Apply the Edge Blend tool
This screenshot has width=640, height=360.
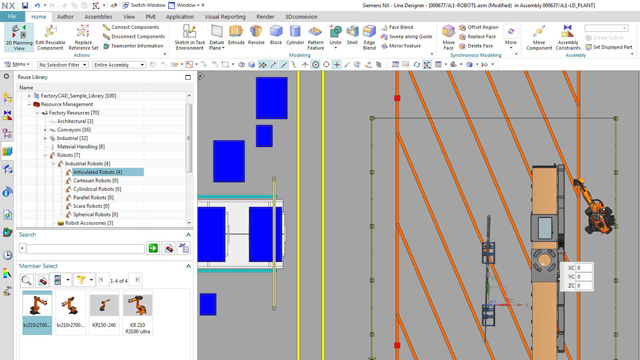click(x=369, y=37)
